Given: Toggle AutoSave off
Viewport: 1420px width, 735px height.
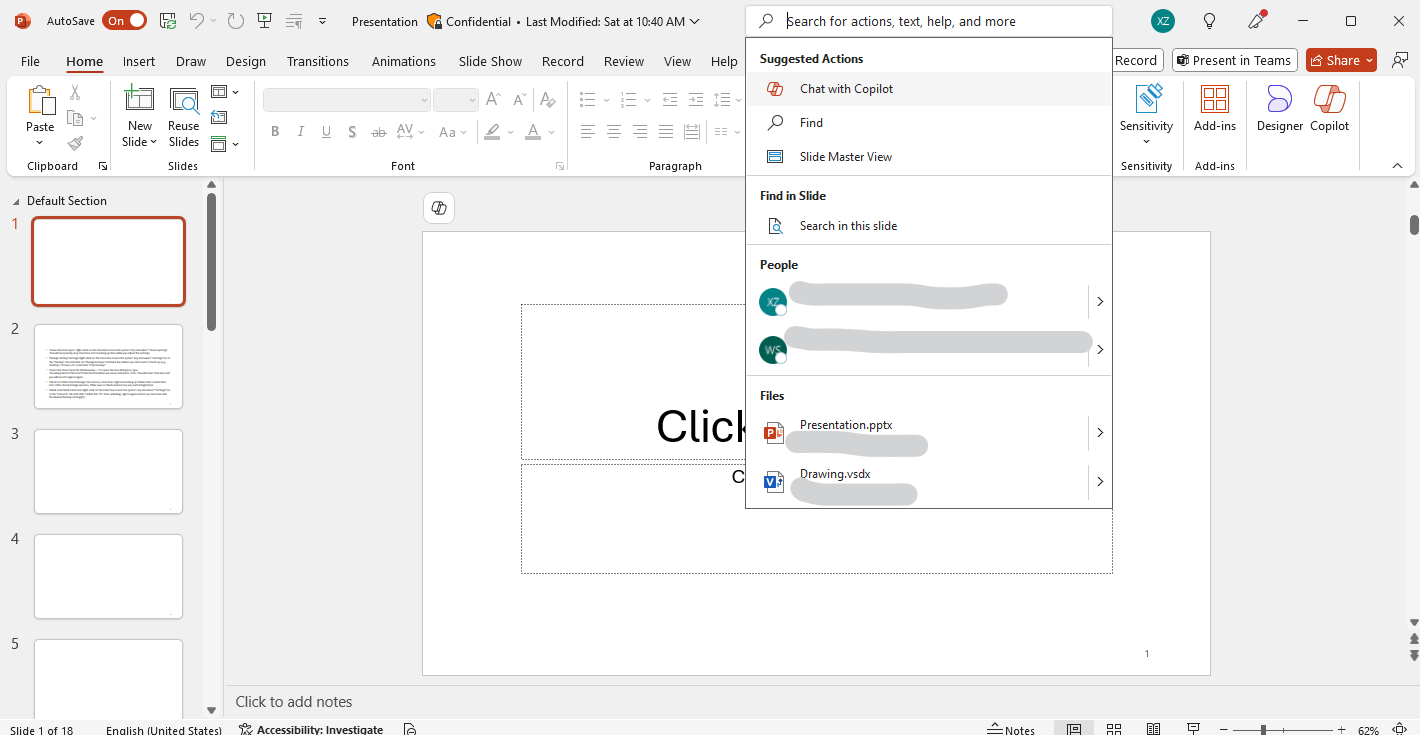Looking at the screenshot, I should point(124,21).
